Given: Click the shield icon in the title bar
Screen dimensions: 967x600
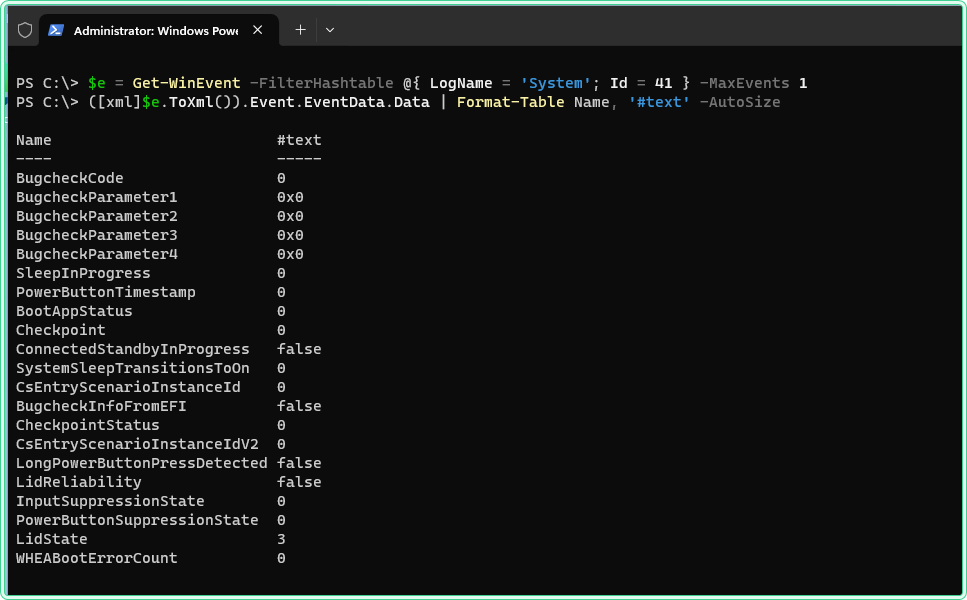Looking at the screenshot, I should pyautogui.click(x=25, y=30).
